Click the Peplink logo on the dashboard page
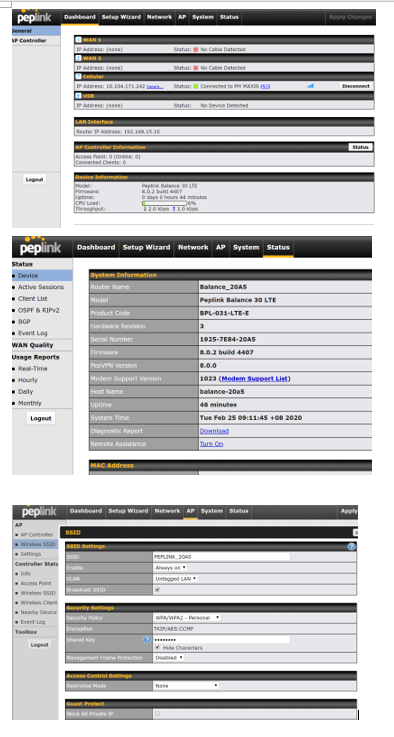The height and width of the screenshot is (737, 394). [34, 16]
